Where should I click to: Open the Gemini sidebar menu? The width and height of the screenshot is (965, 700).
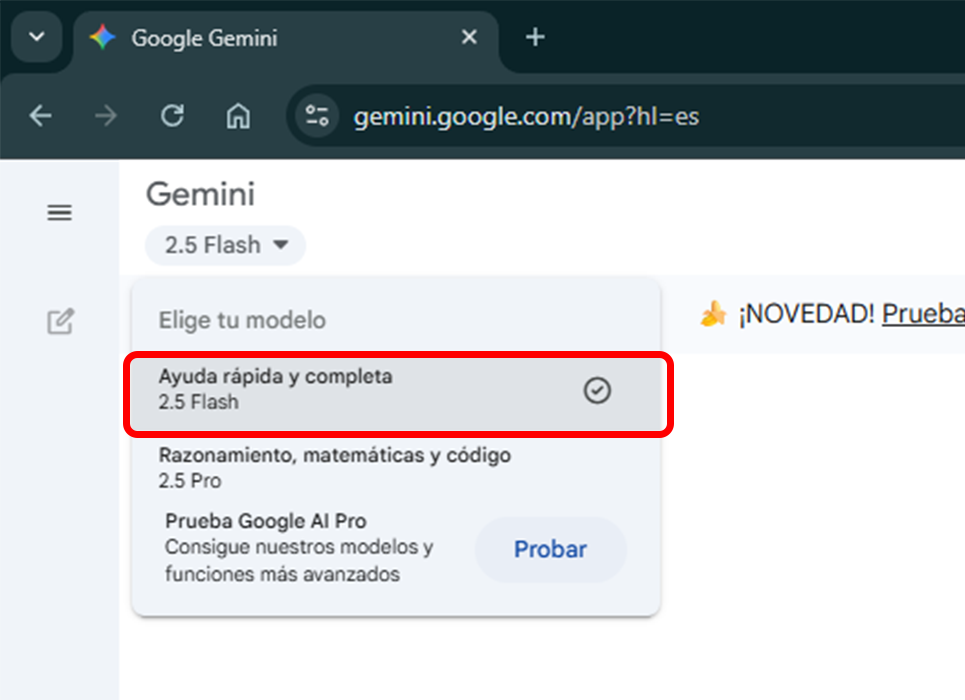coord(59,212)
